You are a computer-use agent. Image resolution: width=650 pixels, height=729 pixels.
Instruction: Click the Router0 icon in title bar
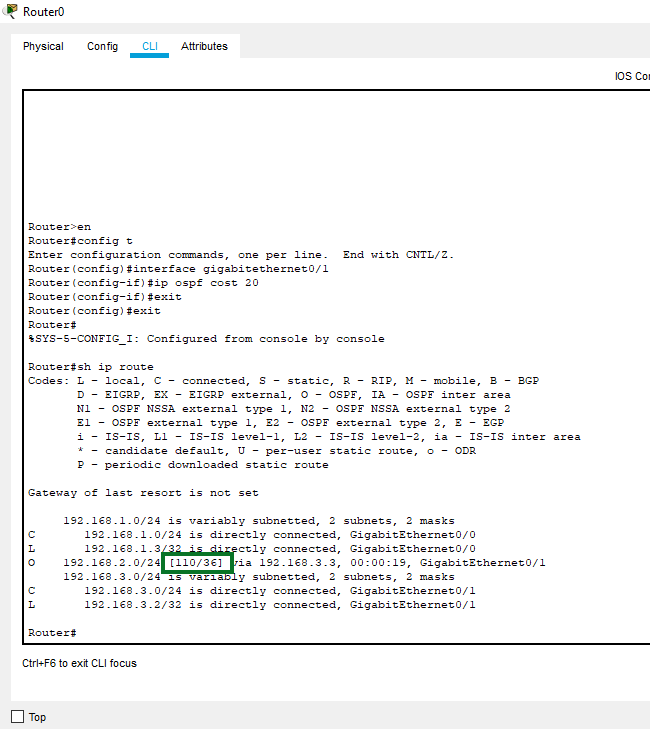[x=10, y=11]
